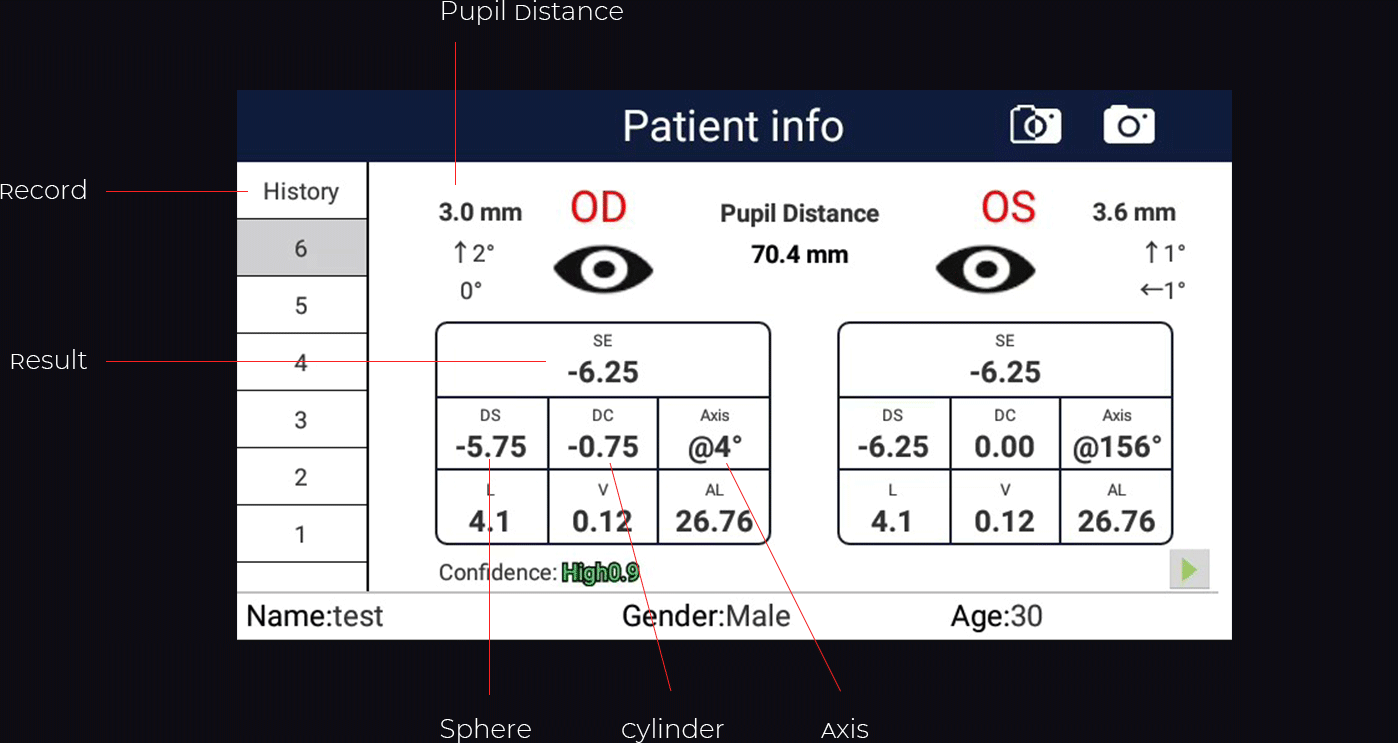Click the OS Axis value @156°
1398x743 pixels.
tap(1117, 447)
